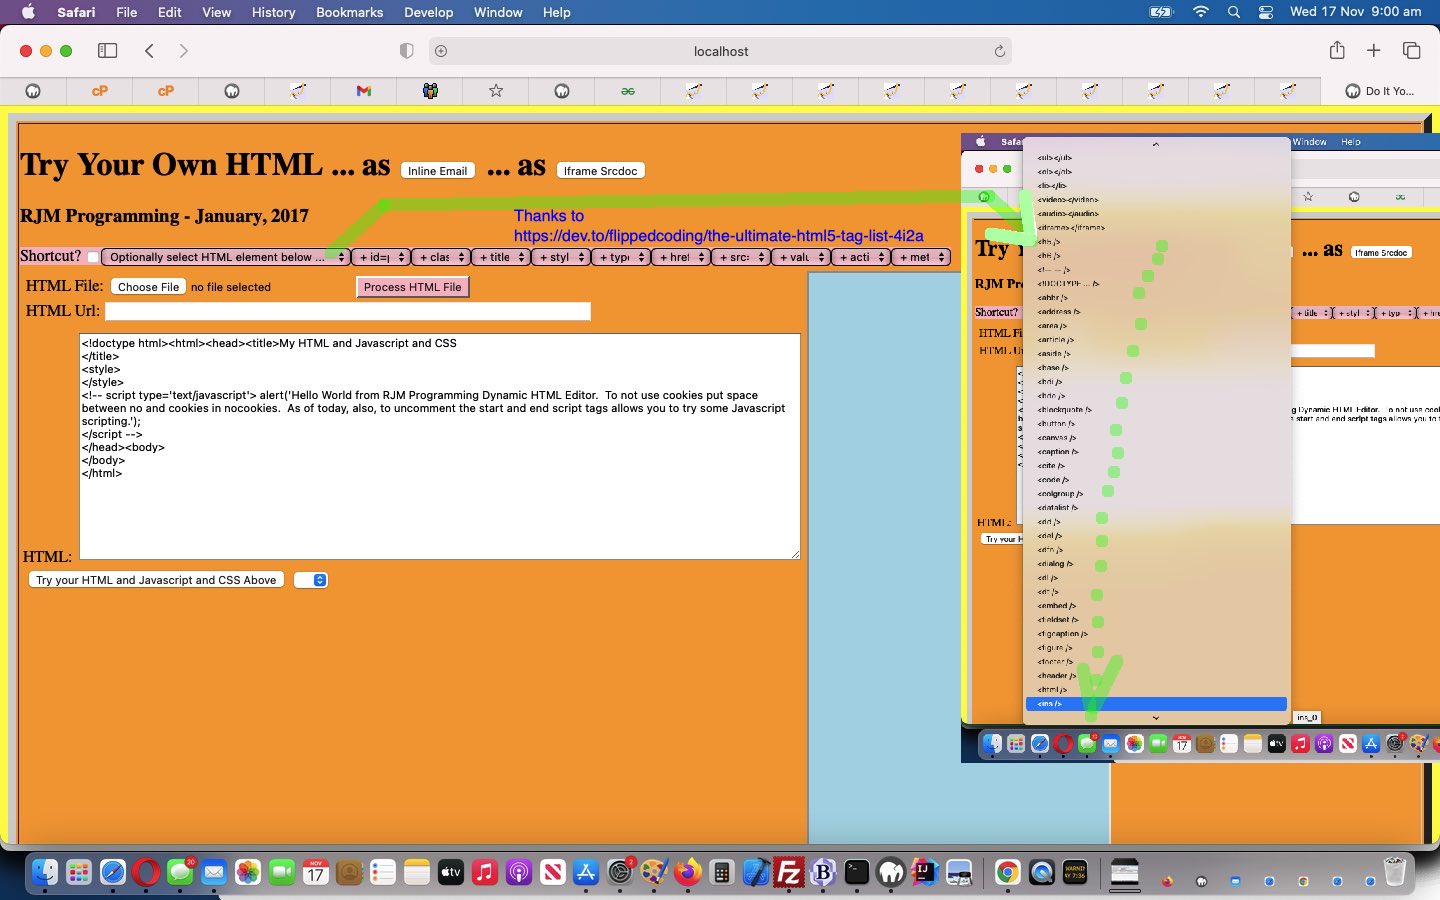Open the Trash in the Dock
Image resolution: width=1440 pixels, height=900 pixels.
[x=1395, y=873]
